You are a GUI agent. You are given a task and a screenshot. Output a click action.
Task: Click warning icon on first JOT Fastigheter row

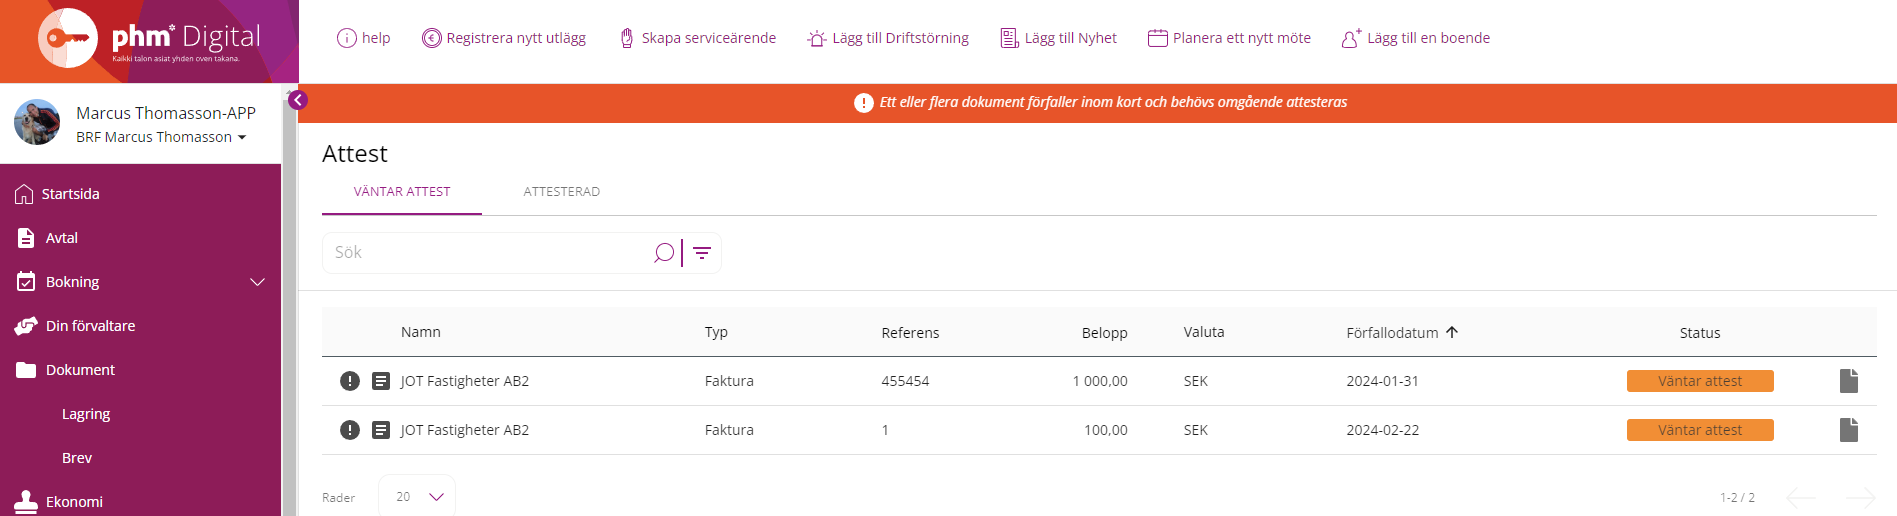(x=350, y=381)
